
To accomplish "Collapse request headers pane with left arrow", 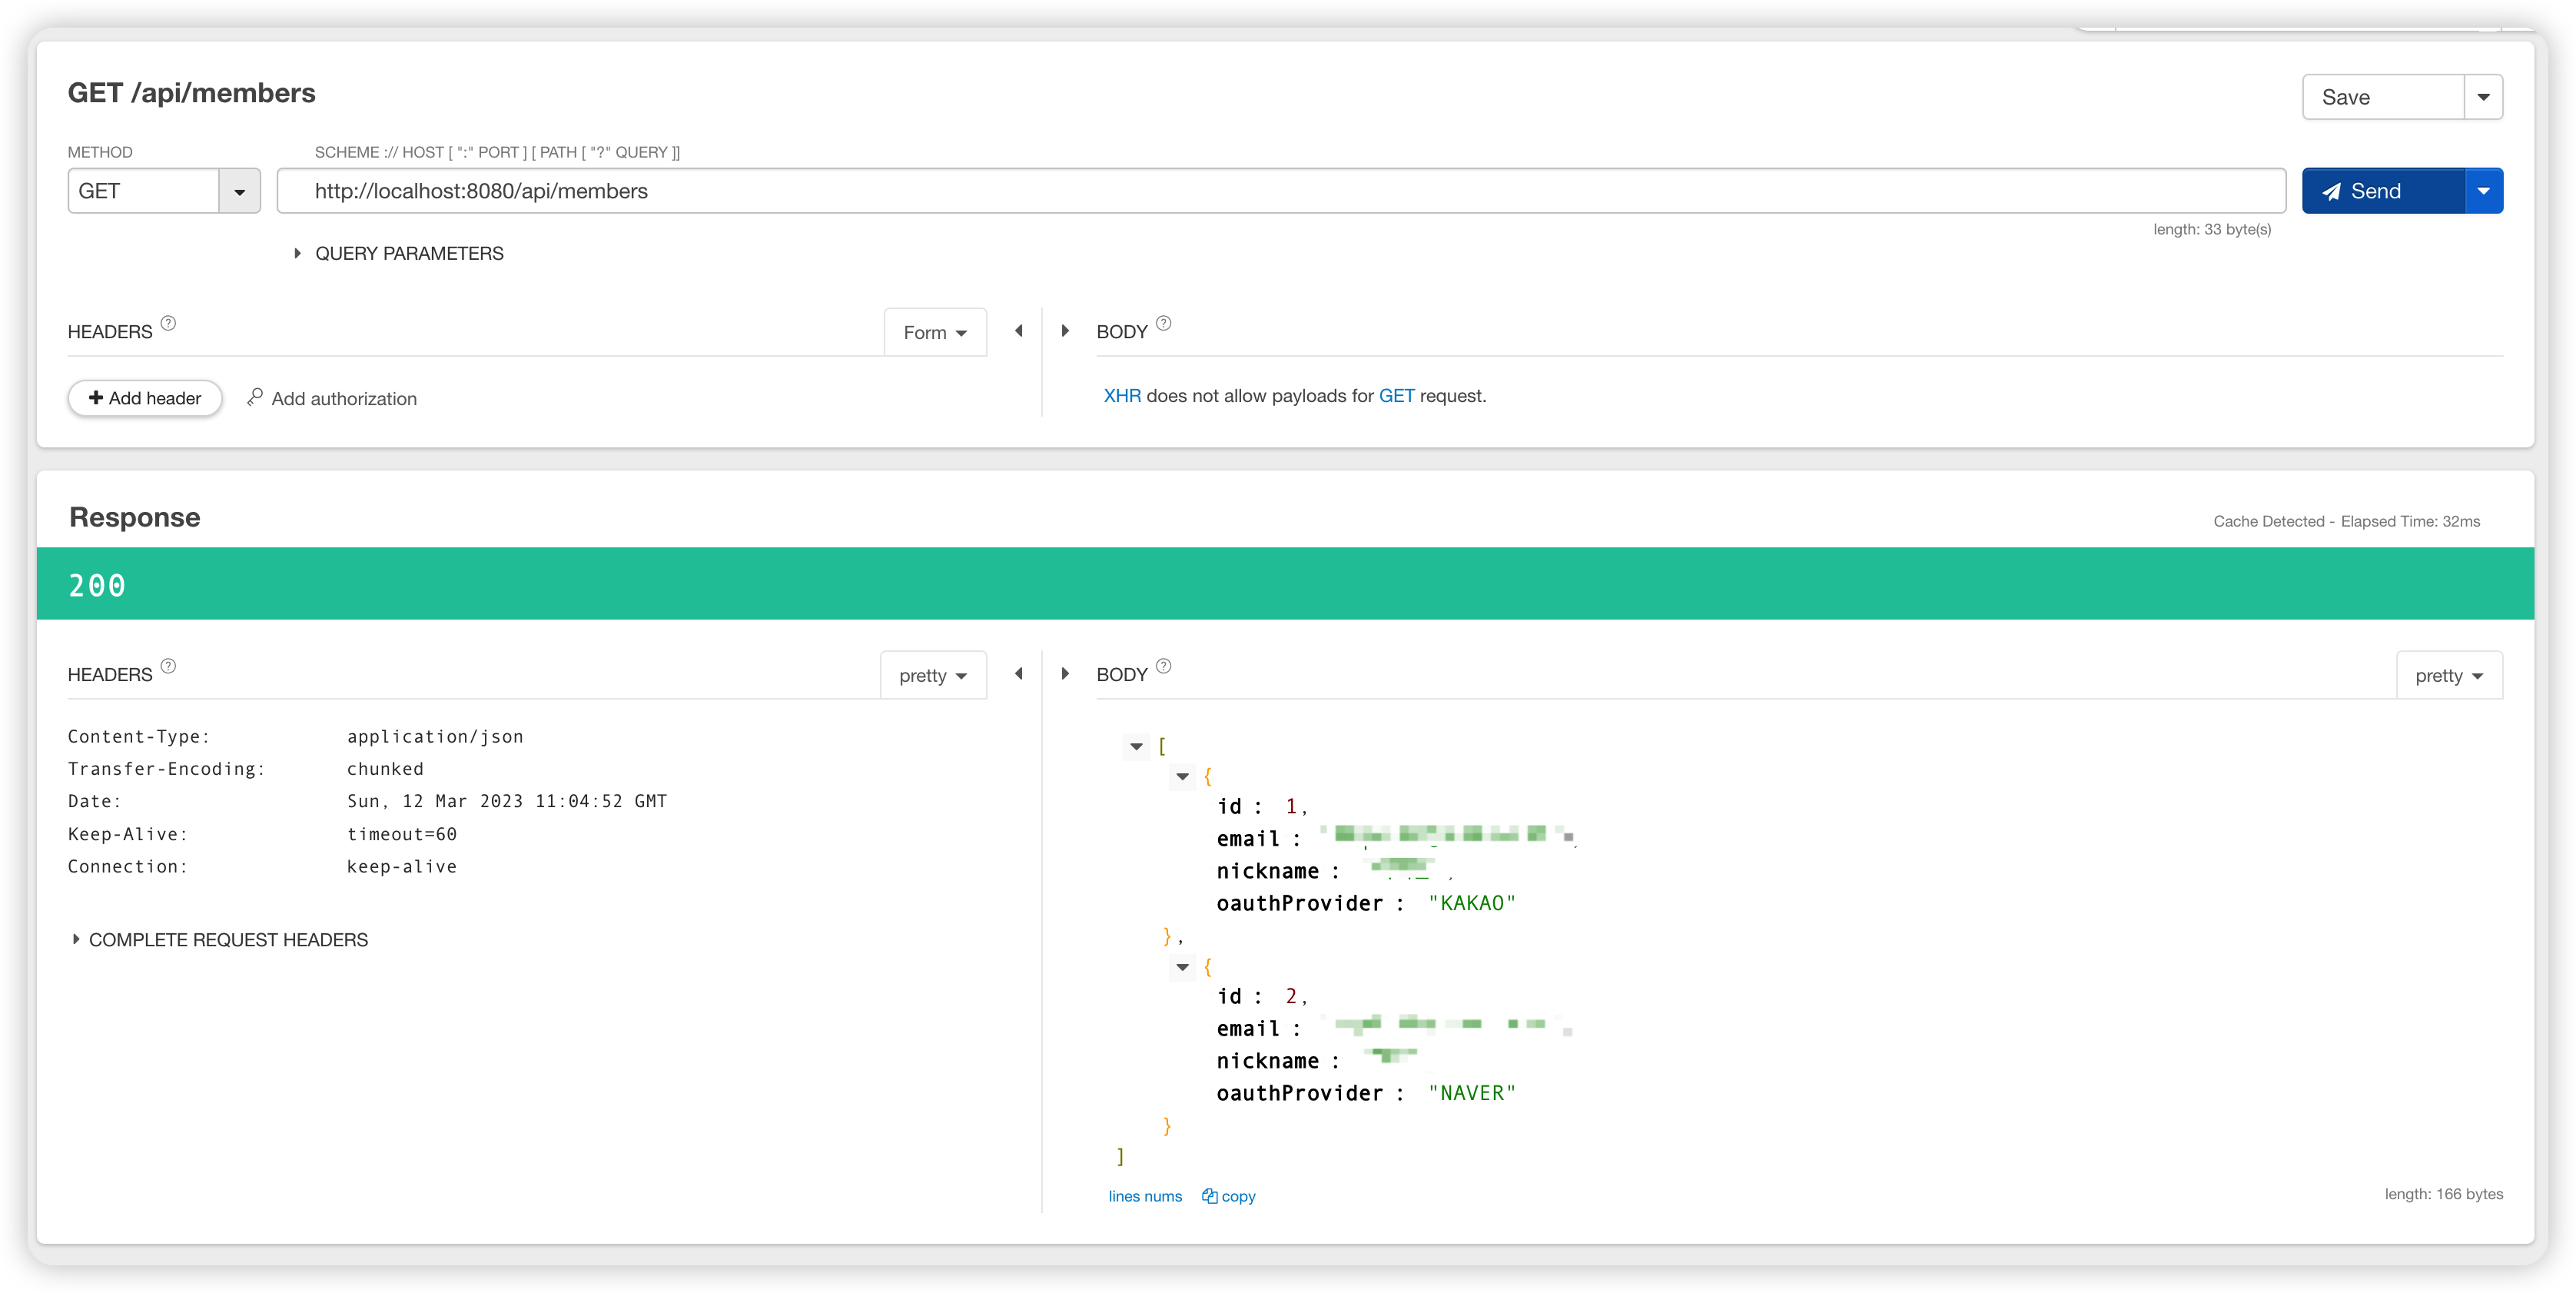I will click(1019, 331).
